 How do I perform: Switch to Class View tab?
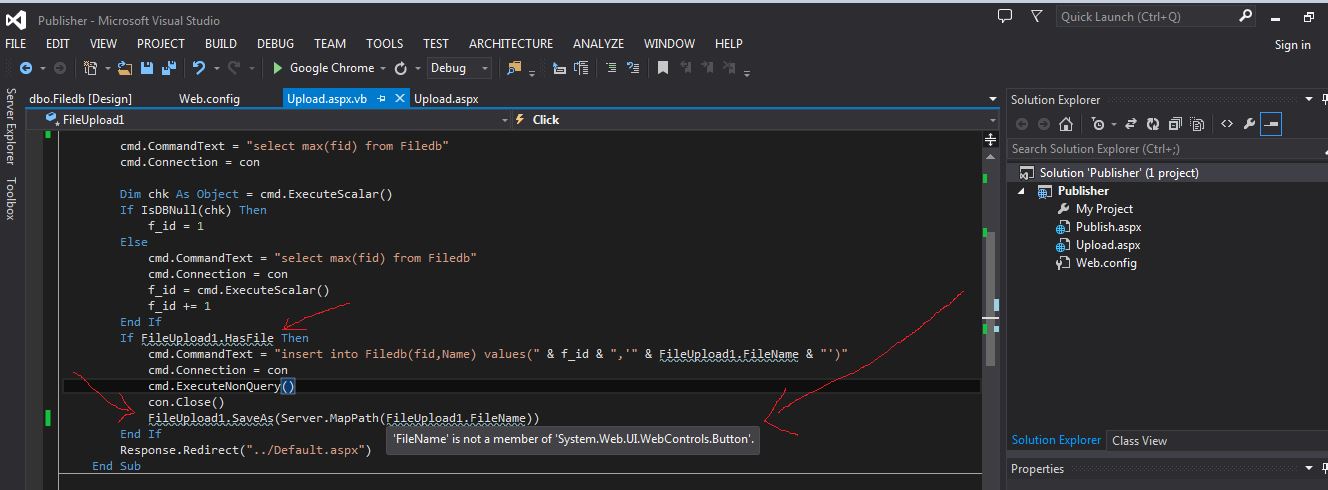point(1139,440)
